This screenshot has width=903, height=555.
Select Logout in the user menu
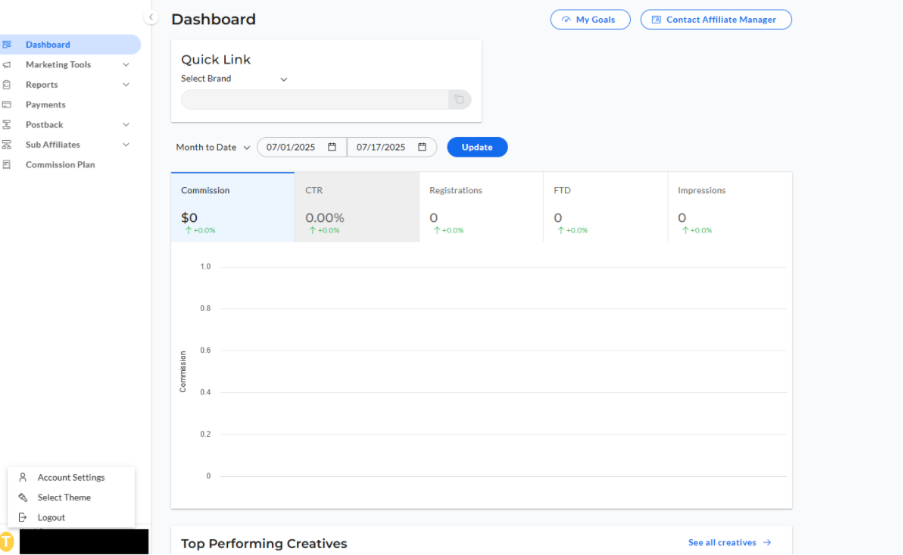(51, 518)
